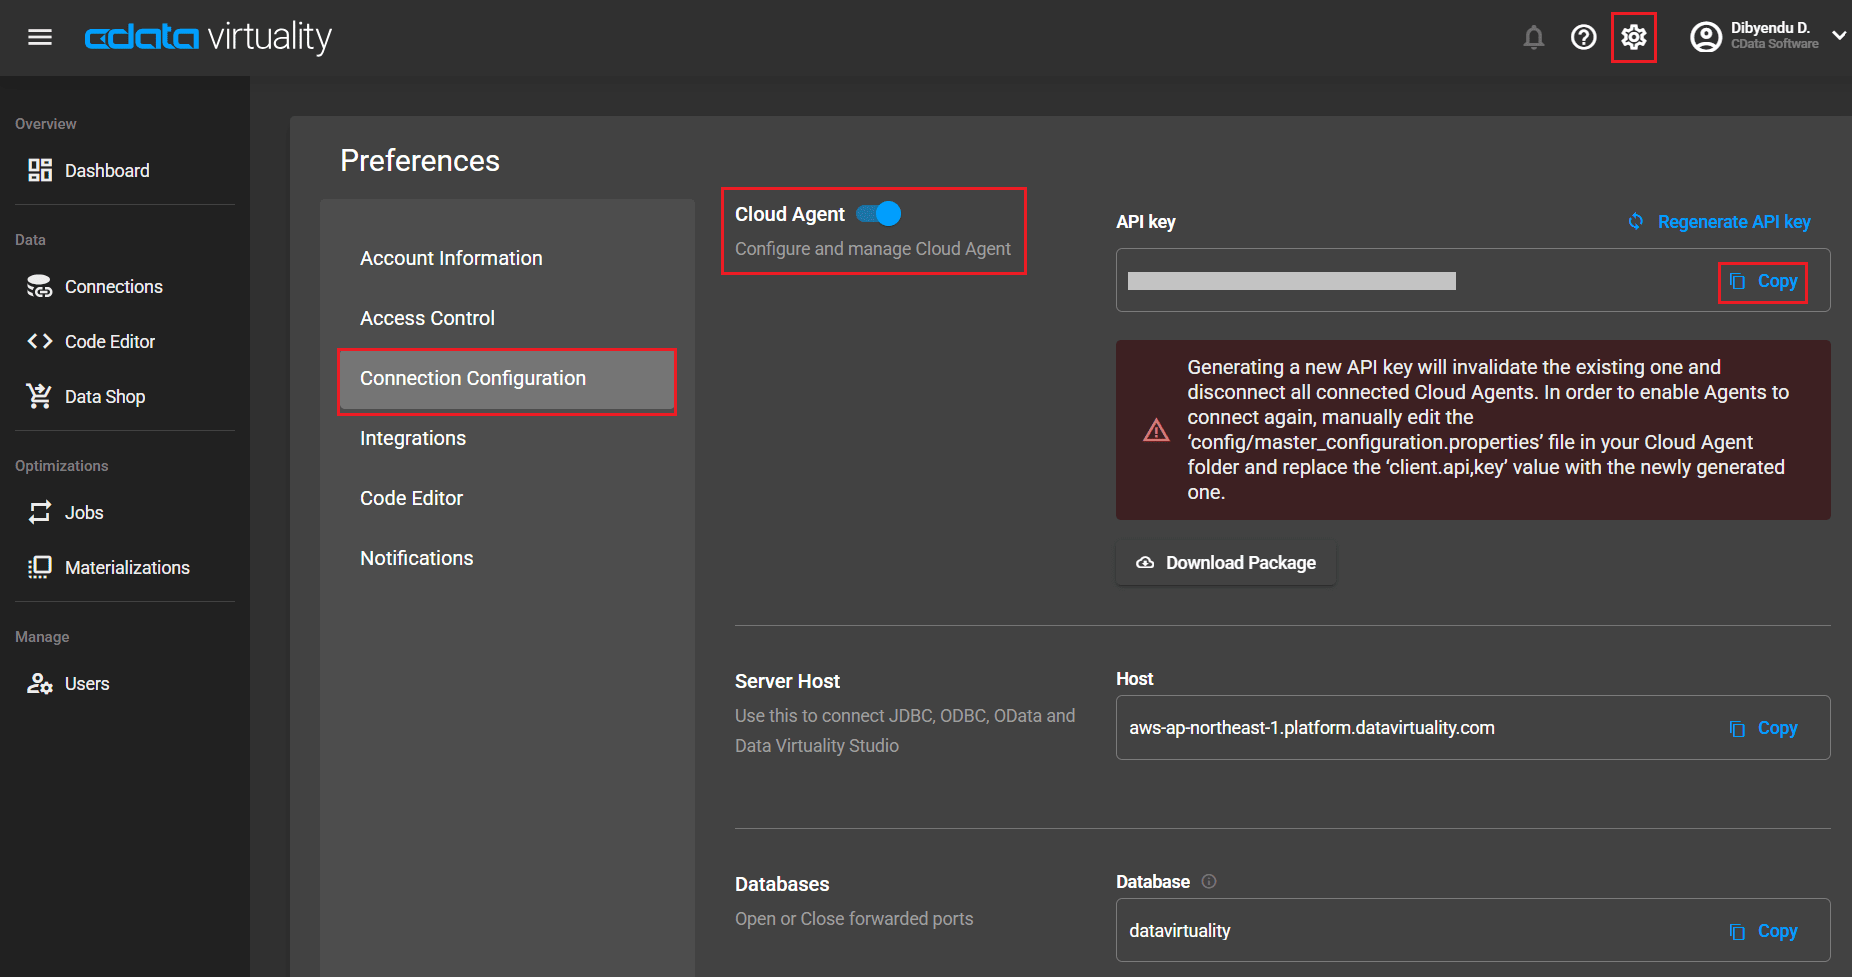Expand the user account dropdown arrow
The width and height of the screenshot is (1852, 977).
pos(1838,36)
